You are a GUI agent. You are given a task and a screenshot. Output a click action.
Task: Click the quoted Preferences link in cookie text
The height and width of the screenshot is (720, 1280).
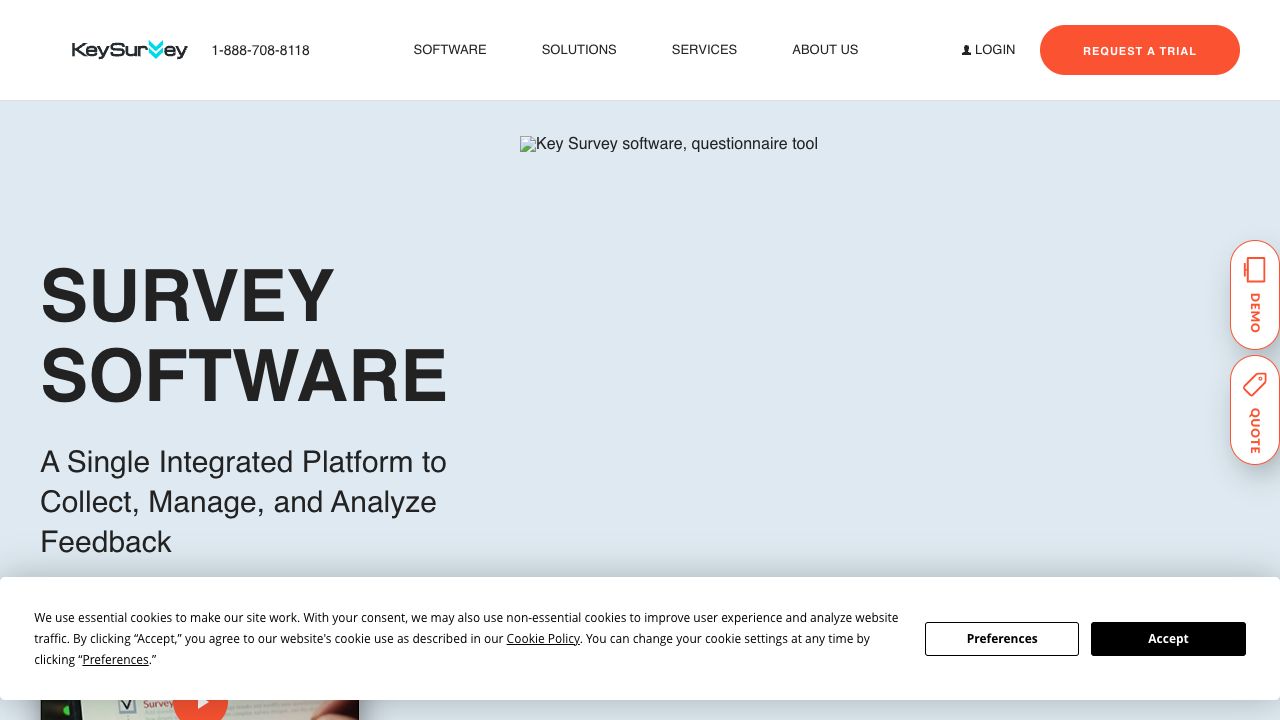(x=116, y=660)
